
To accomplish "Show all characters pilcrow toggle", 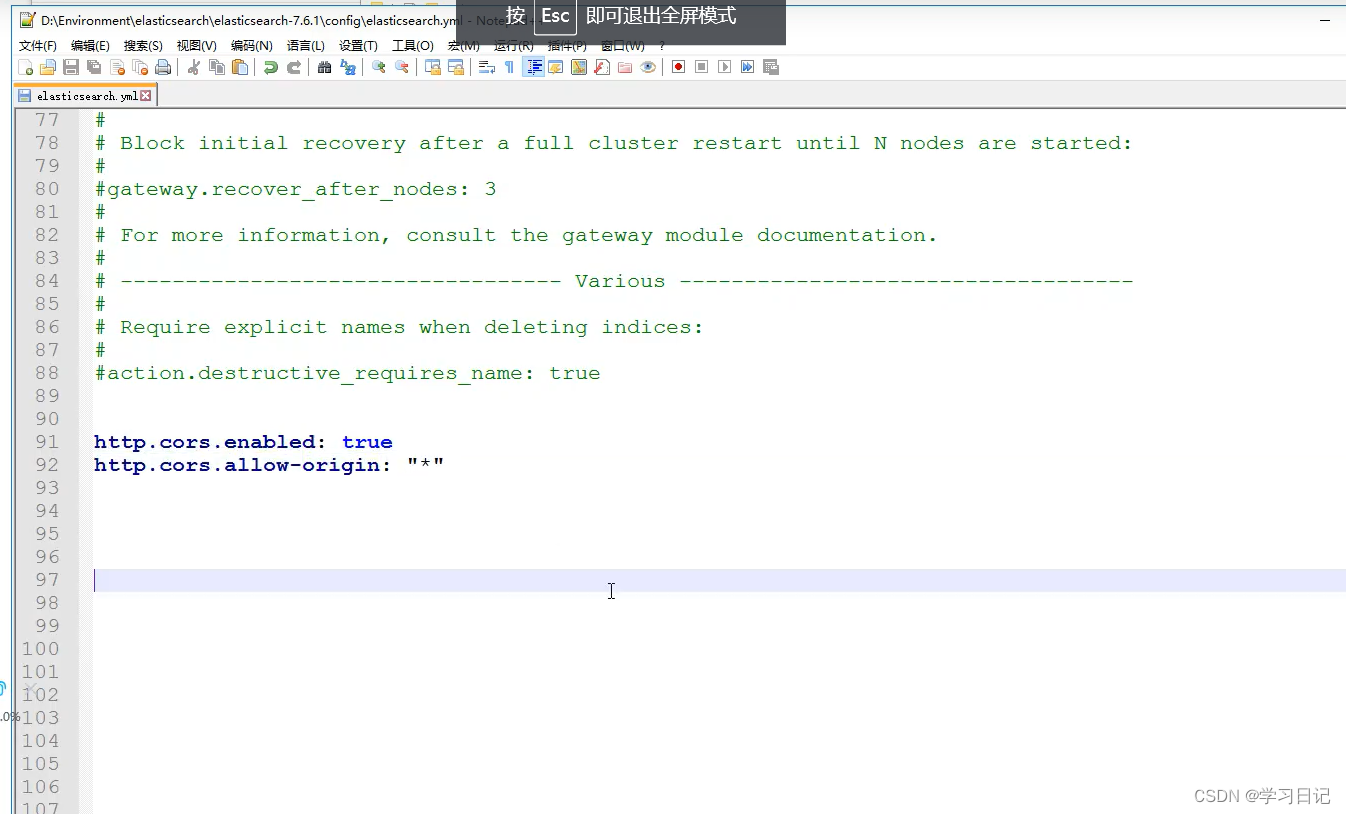I will pyautogui.click(x=509, y=67).
